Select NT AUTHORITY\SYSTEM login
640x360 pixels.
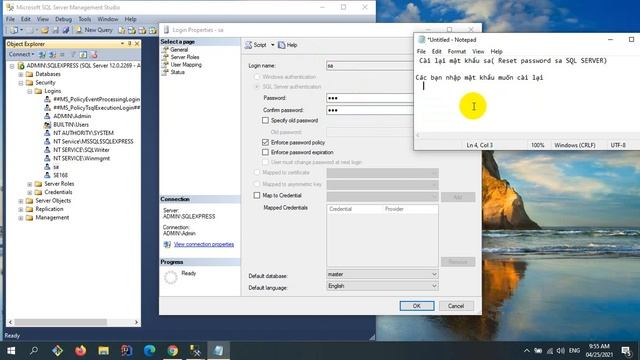pyautogui.click(x=83, y=133)
